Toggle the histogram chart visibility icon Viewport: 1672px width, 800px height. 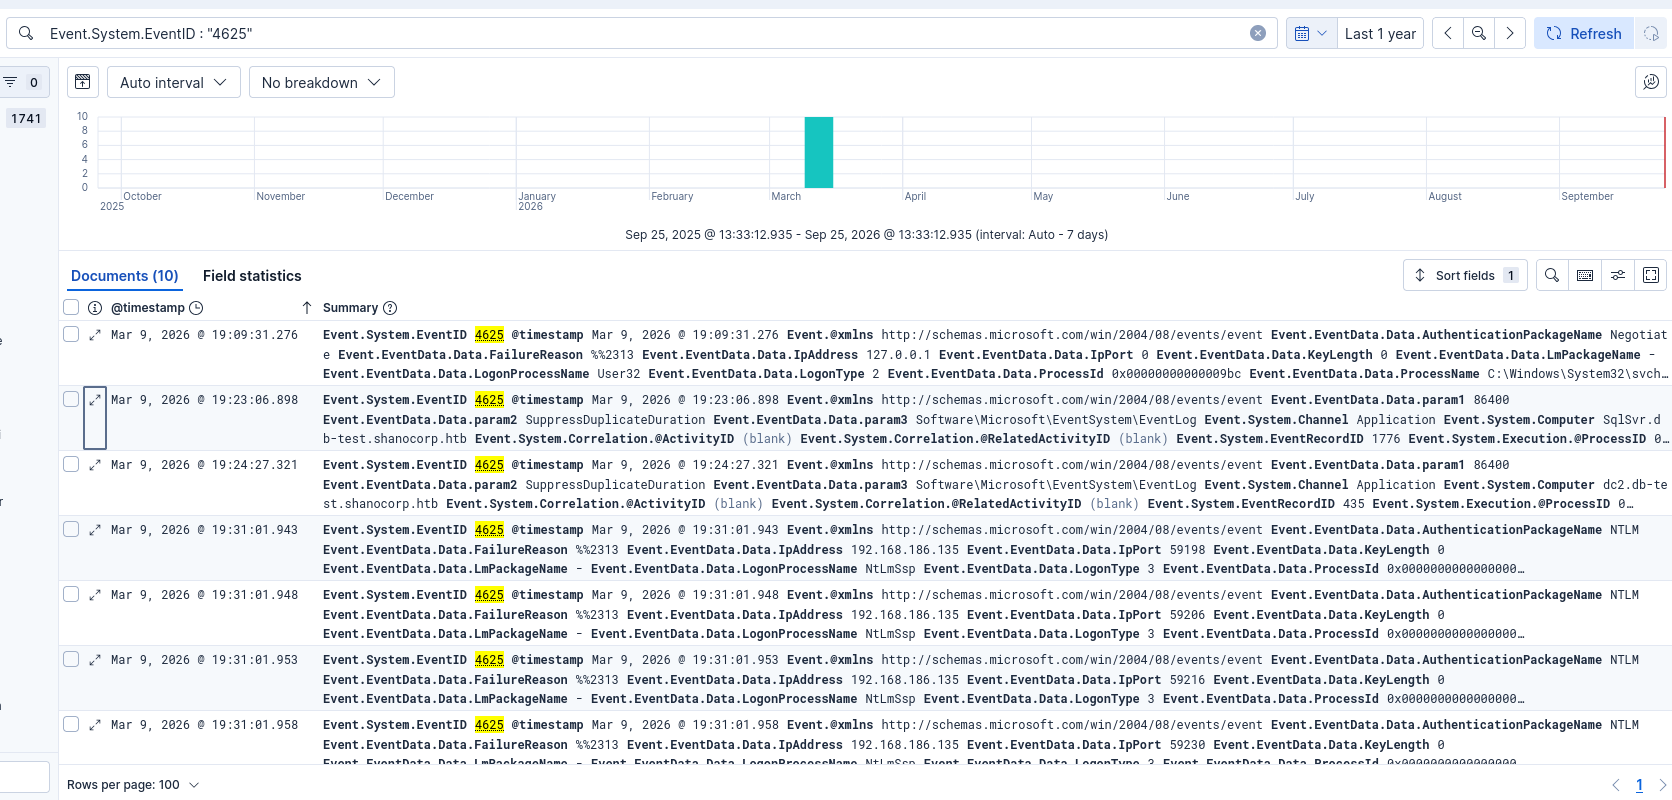coord(83,82)
